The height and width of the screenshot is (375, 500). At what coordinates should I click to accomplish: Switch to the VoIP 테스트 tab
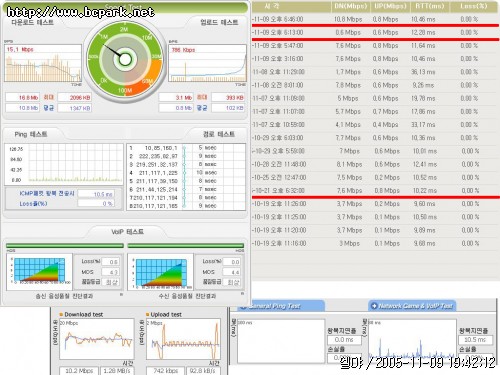tap(127, 232)
